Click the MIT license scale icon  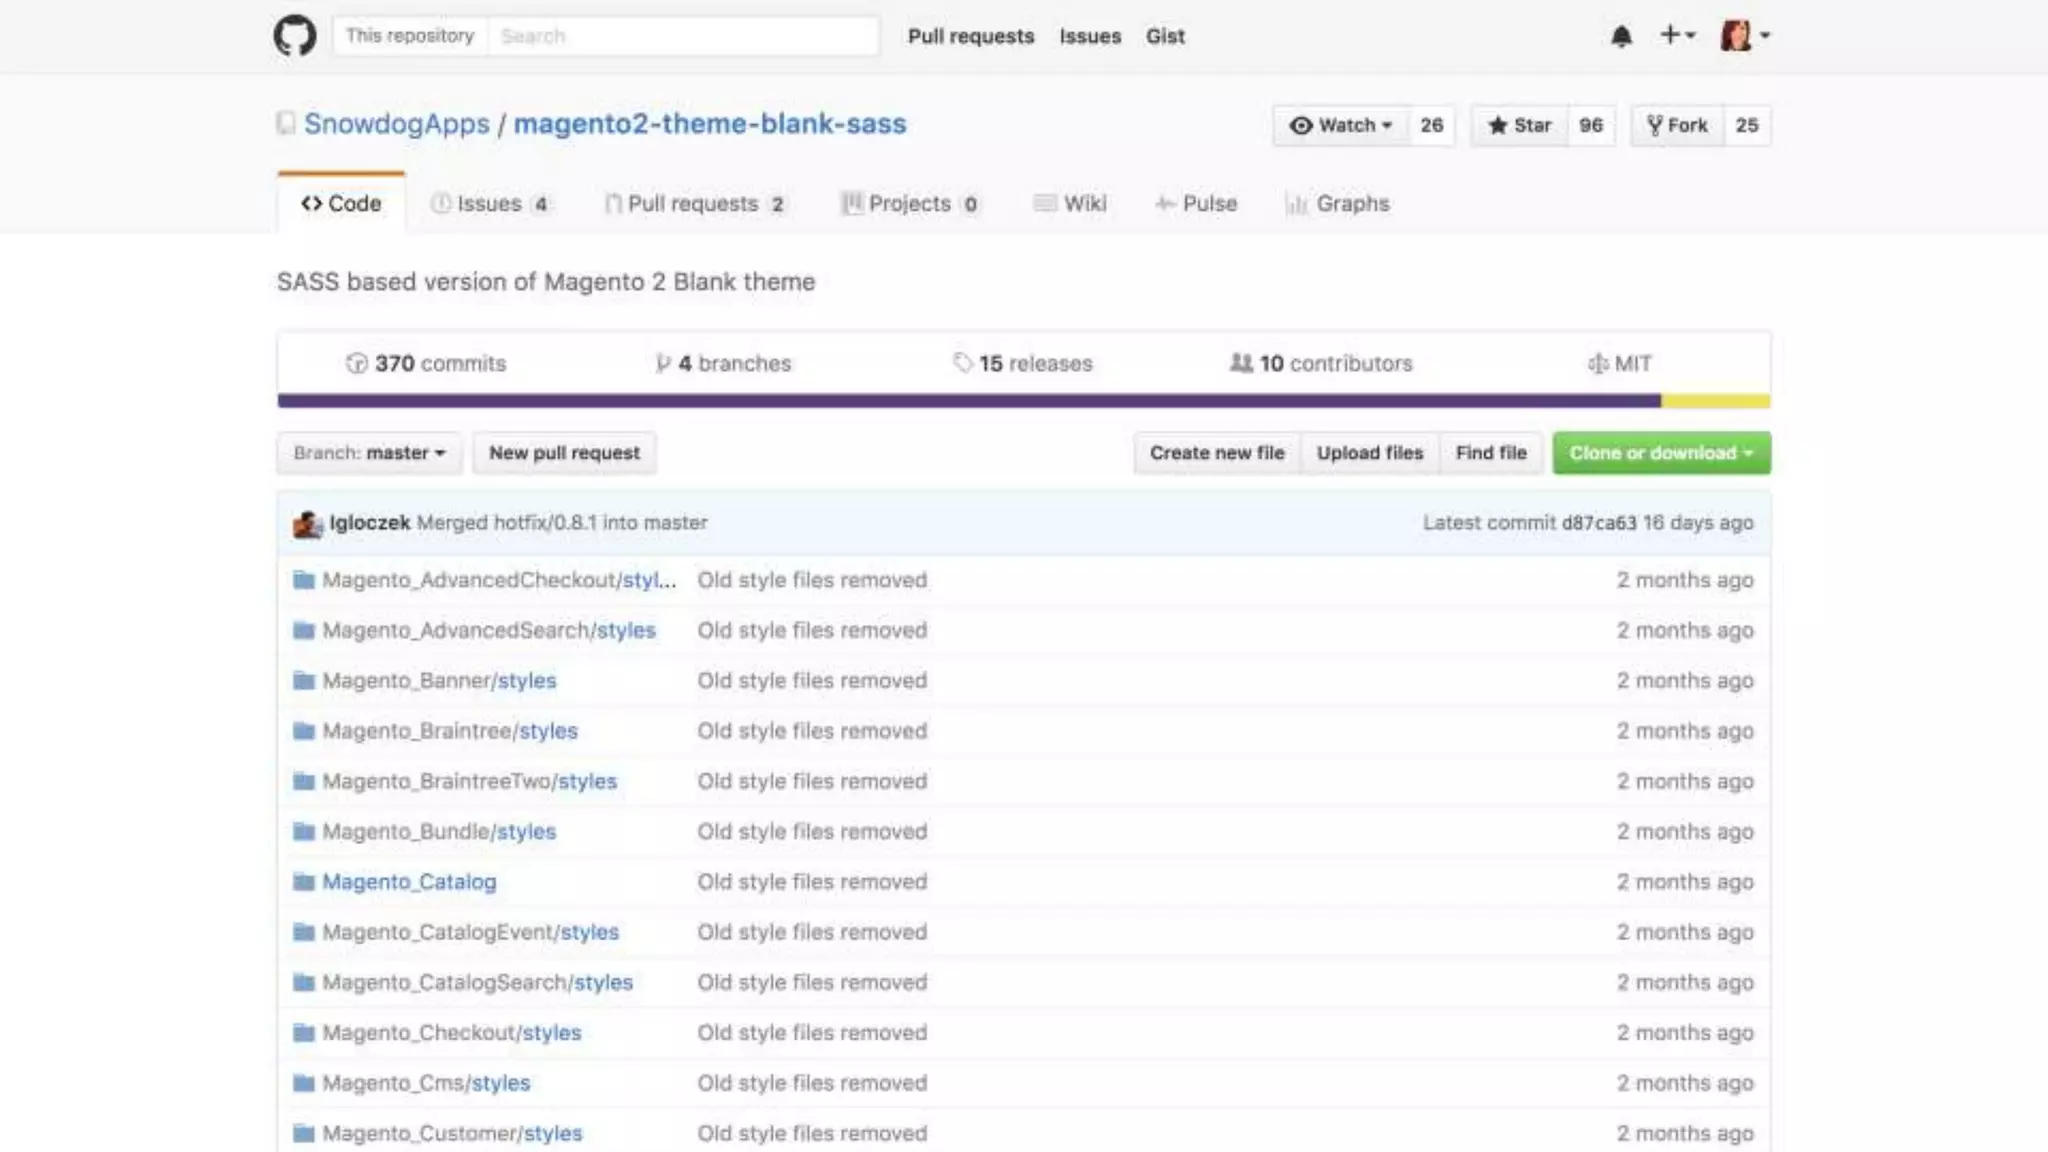tap(1597, 363)
